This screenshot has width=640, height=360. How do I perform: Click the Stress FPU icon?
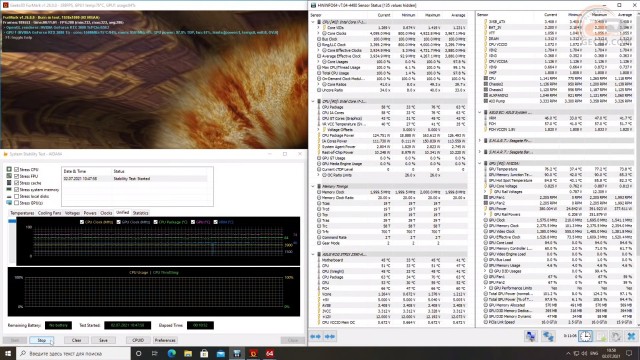[x=9, y=176]
